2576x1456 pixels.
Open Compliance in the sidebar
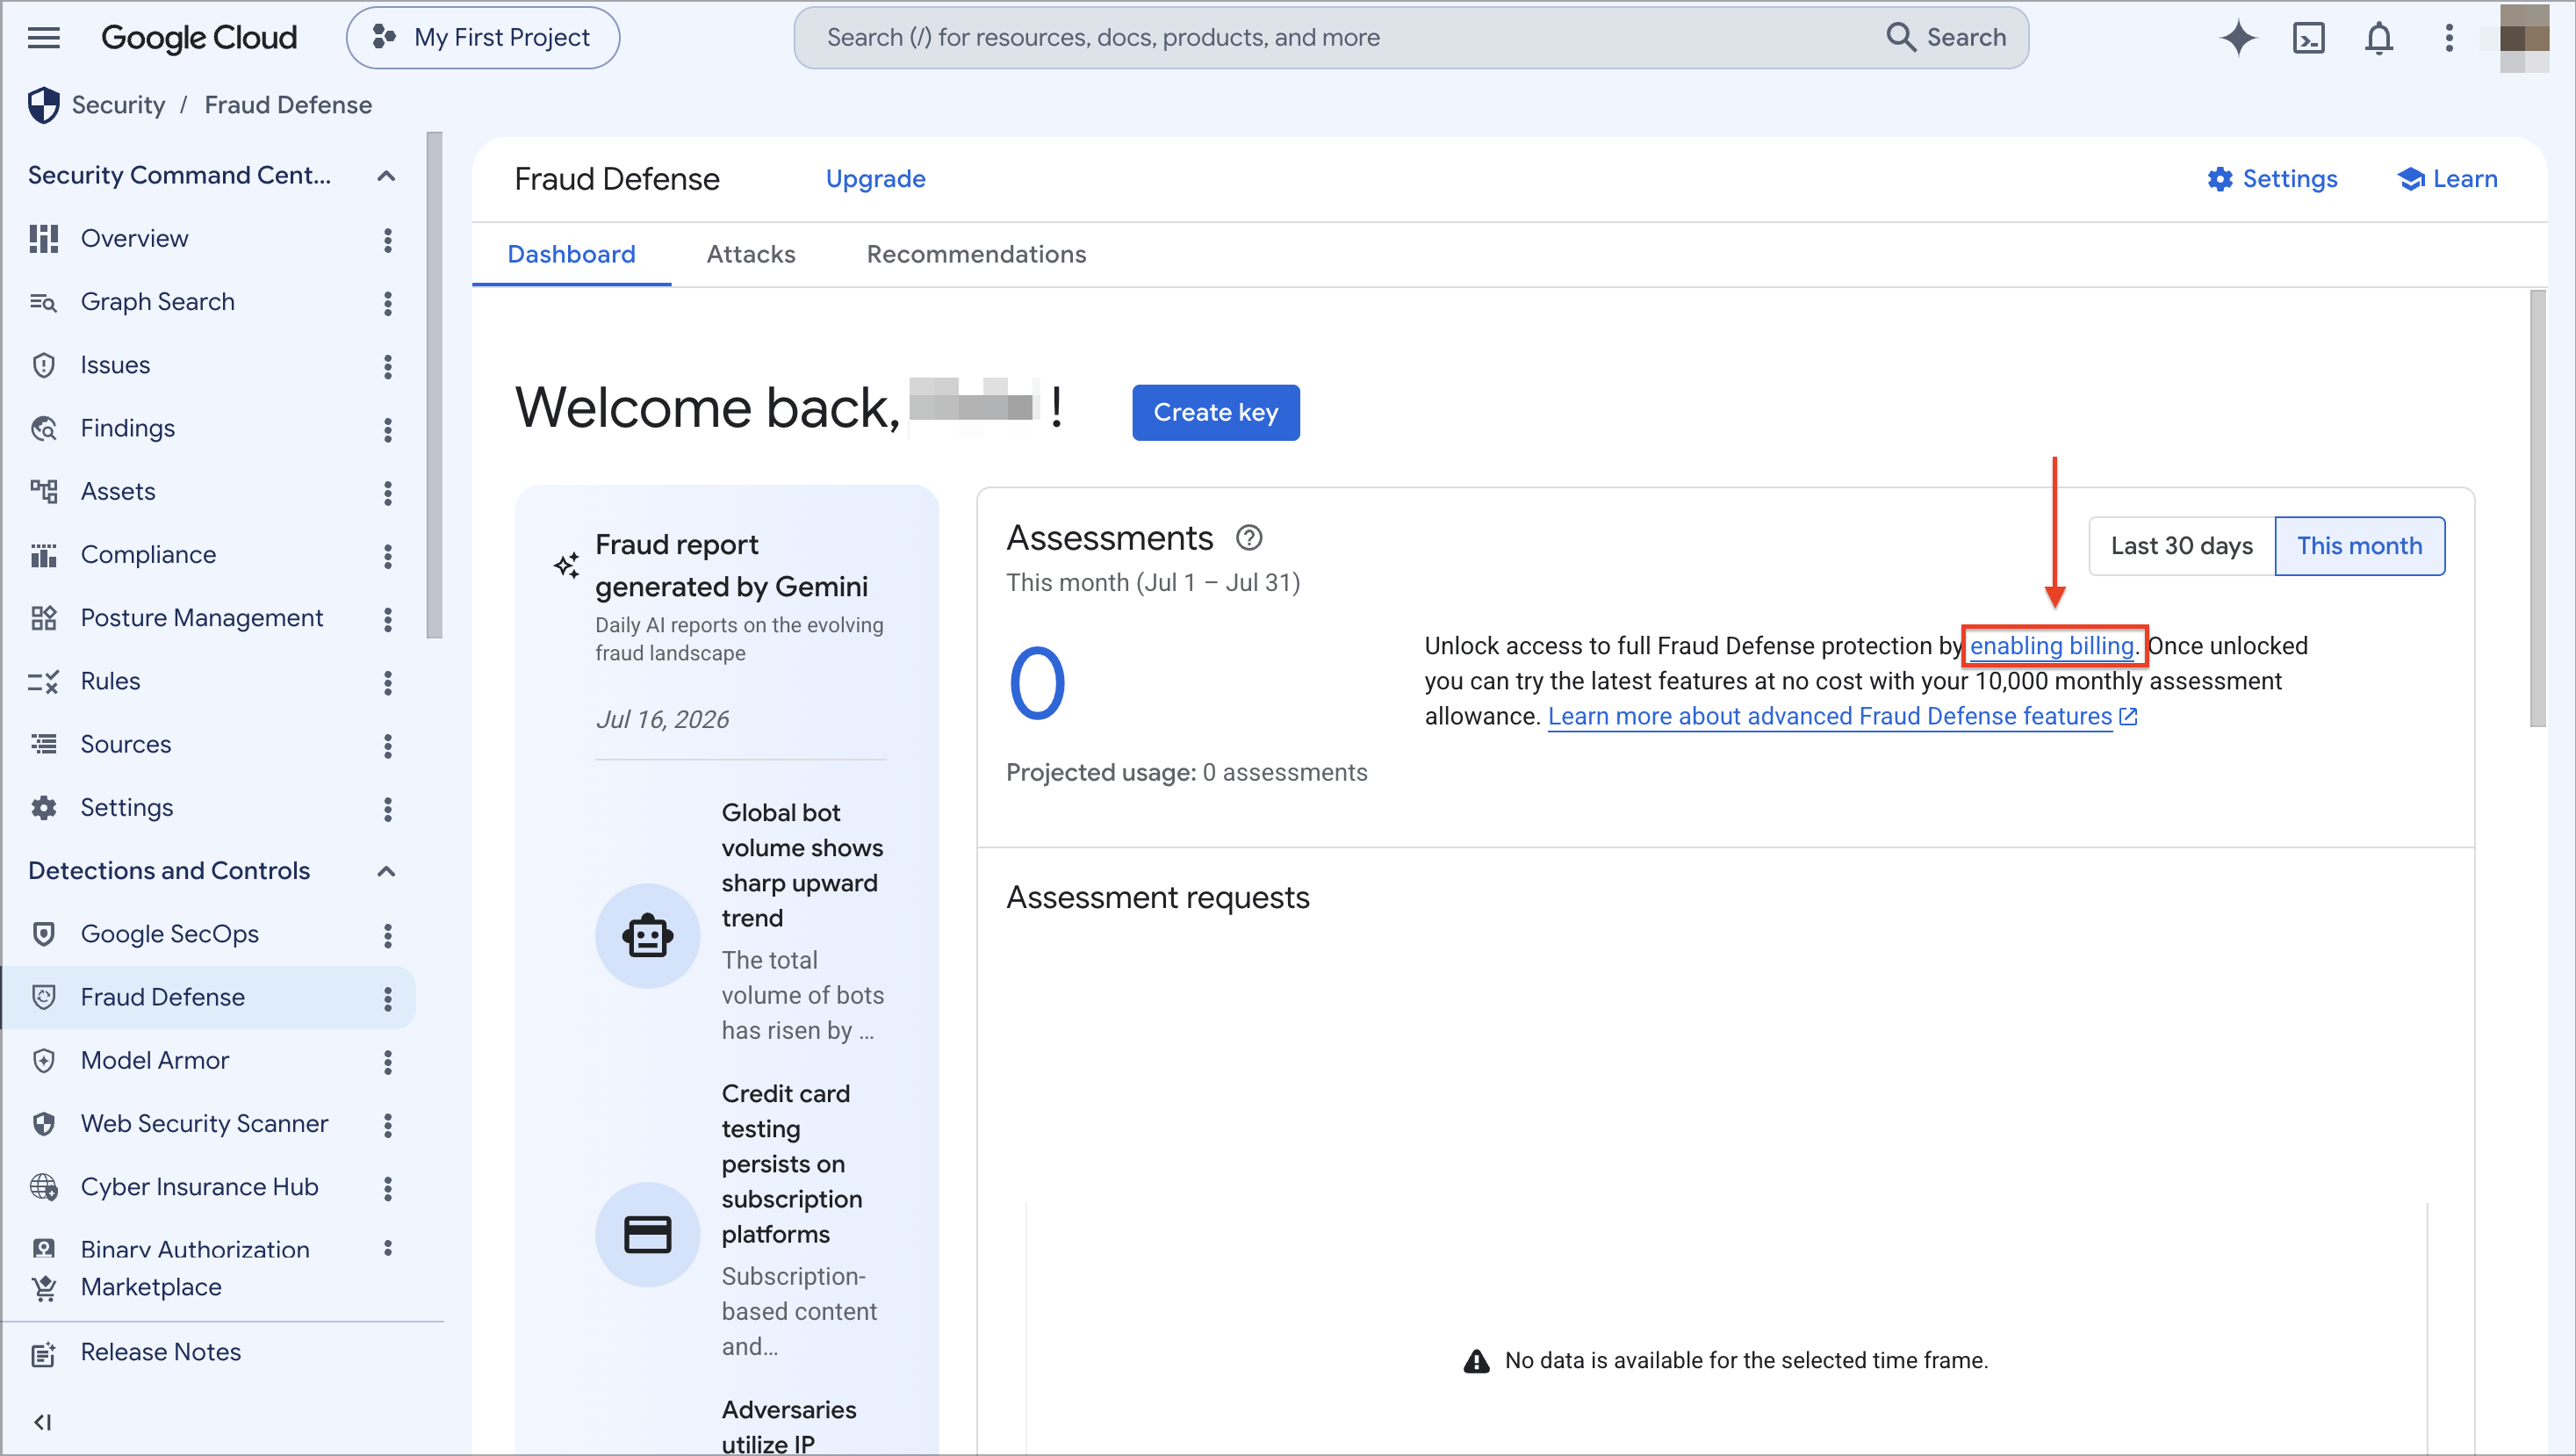[148, 554]
